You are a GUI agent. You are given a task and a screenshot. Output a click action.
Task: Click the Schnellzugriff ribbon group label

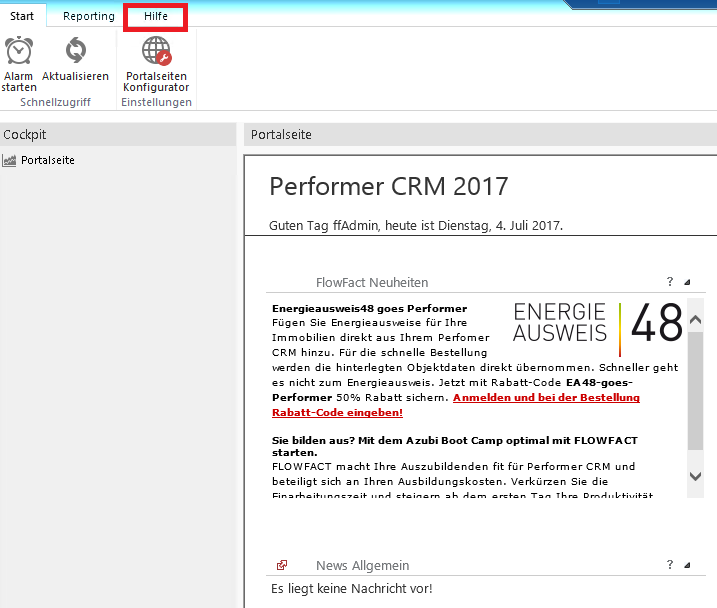coord(55,102)
